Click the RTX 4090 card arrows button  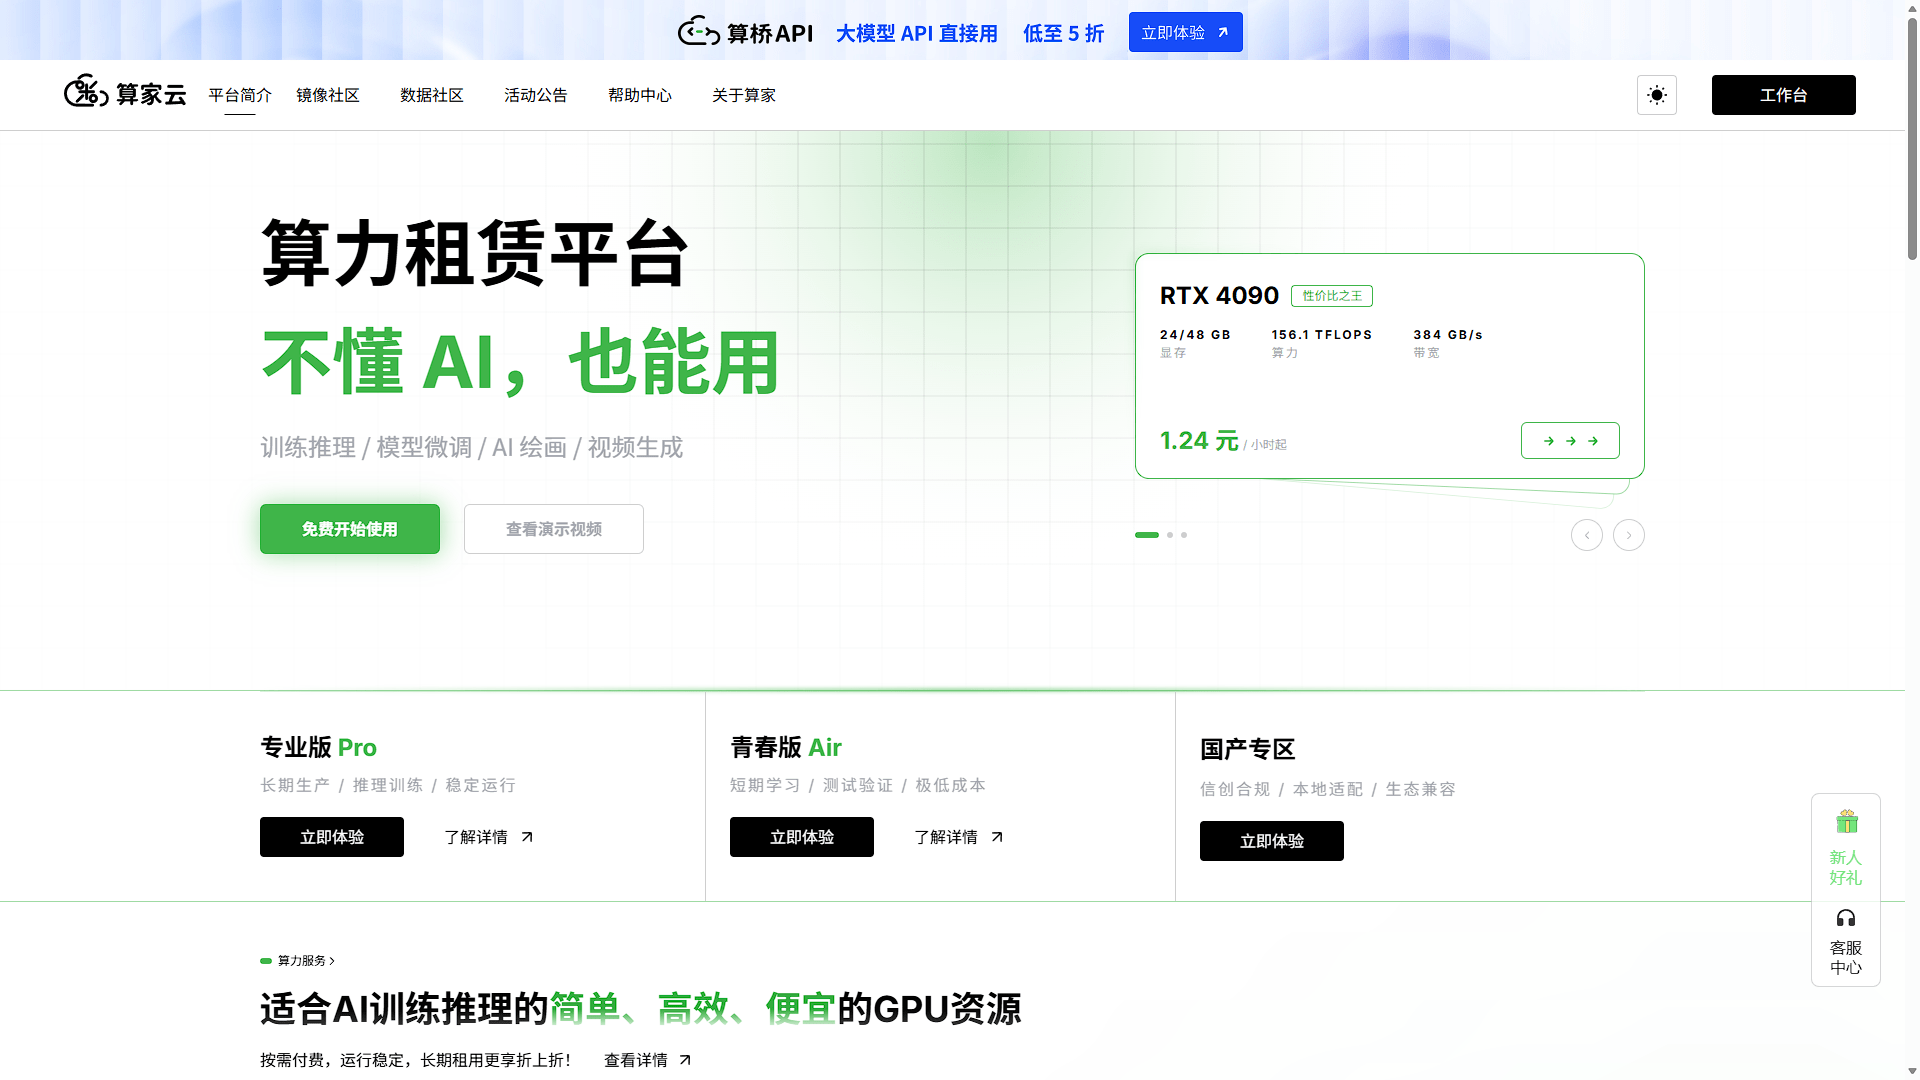(1570, 440)
